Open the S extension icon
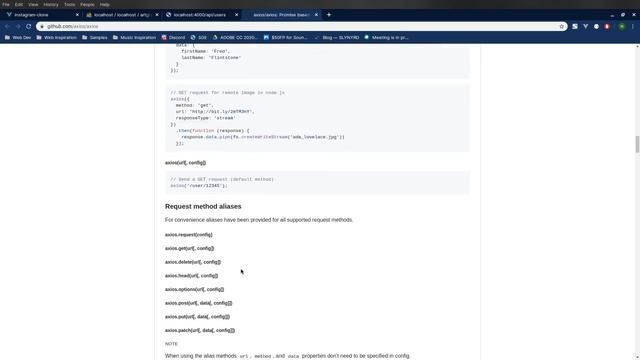This screenshot has width=640, height=360. tap(575, 26)
